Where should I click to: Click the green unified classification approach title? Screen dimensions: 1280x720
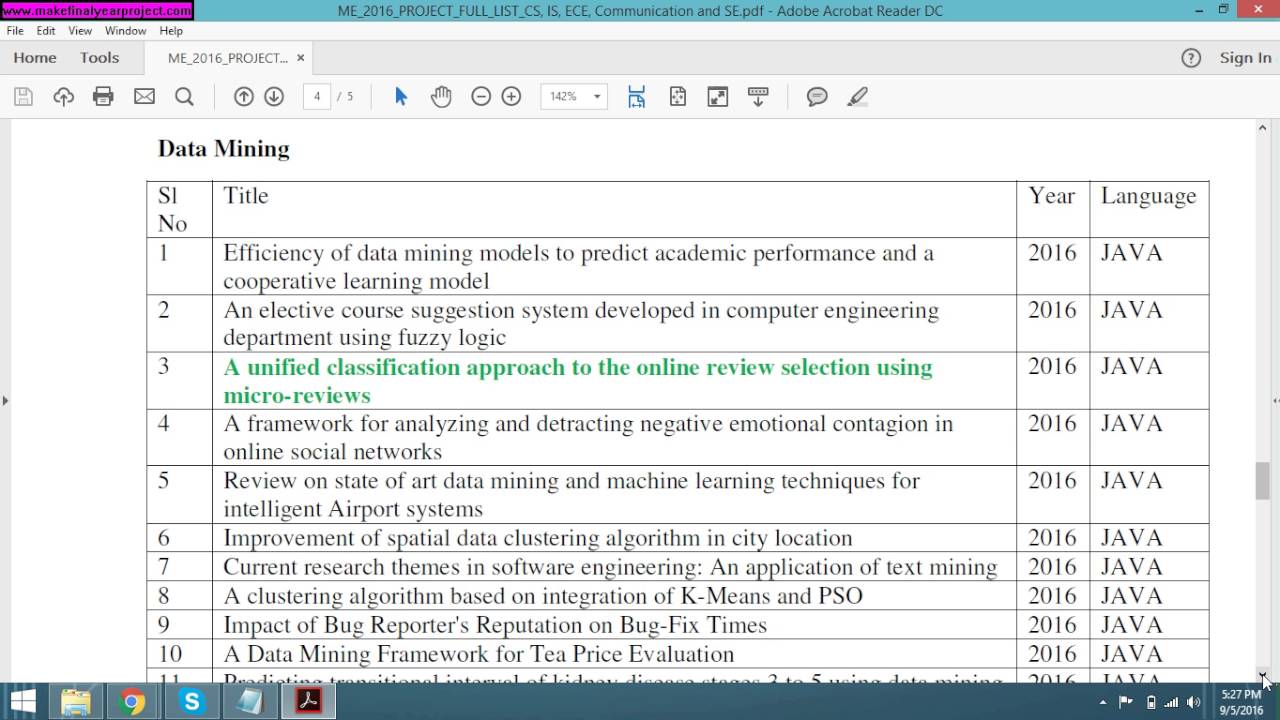click(x=578, y=381)
